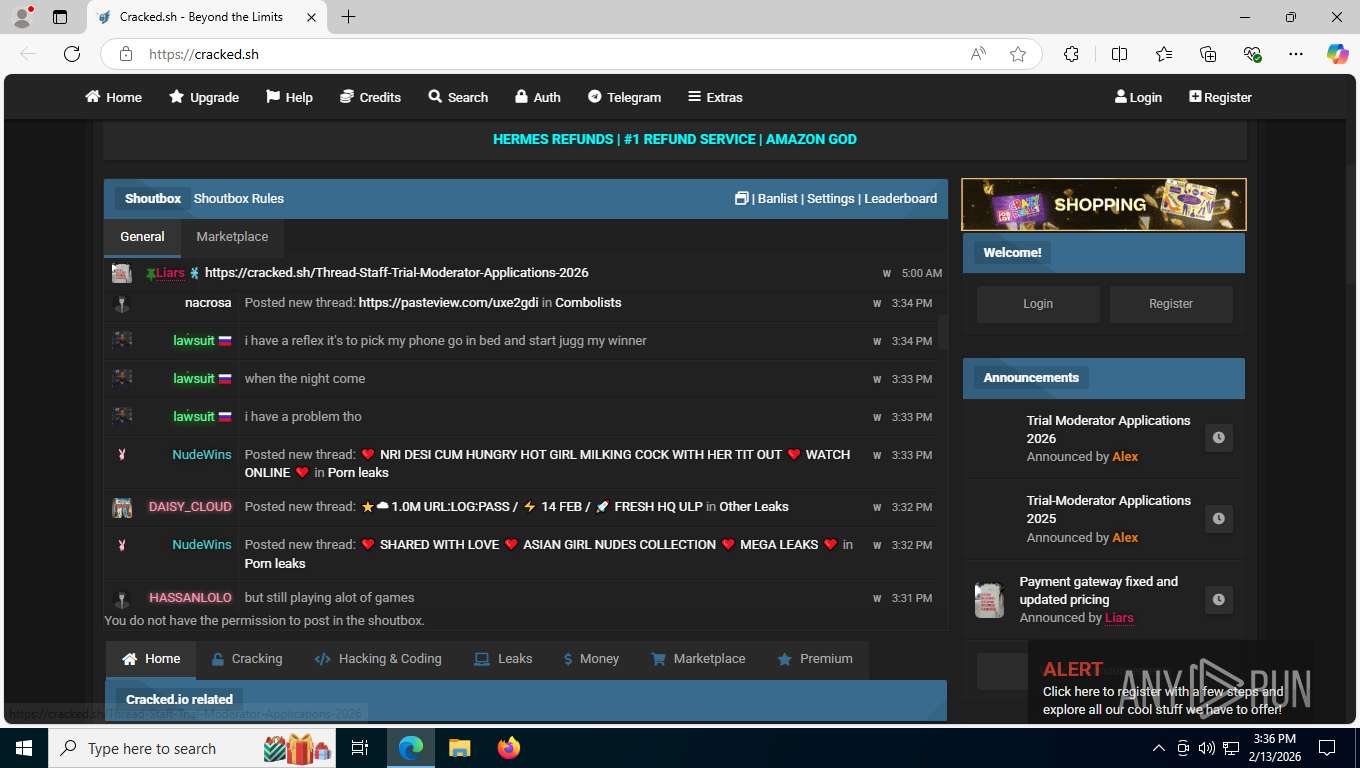
Task: Open the Home navigation link
Action: tap(113, 97)
